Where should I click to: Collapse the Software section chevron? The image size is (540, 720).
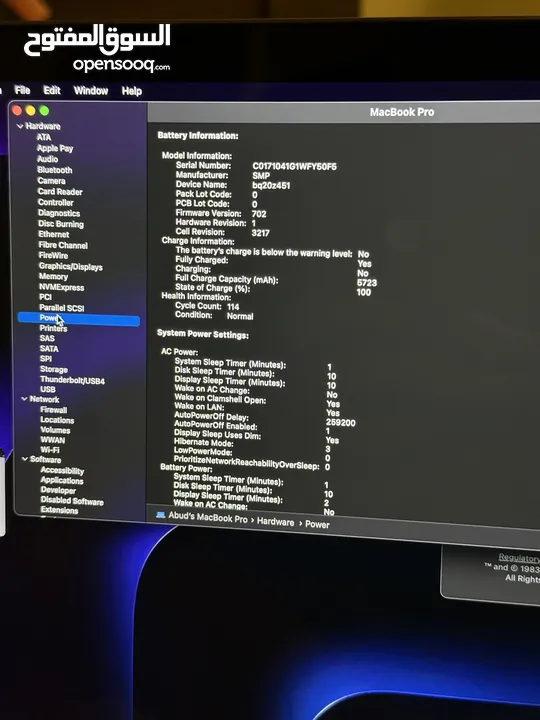point(25,459)
